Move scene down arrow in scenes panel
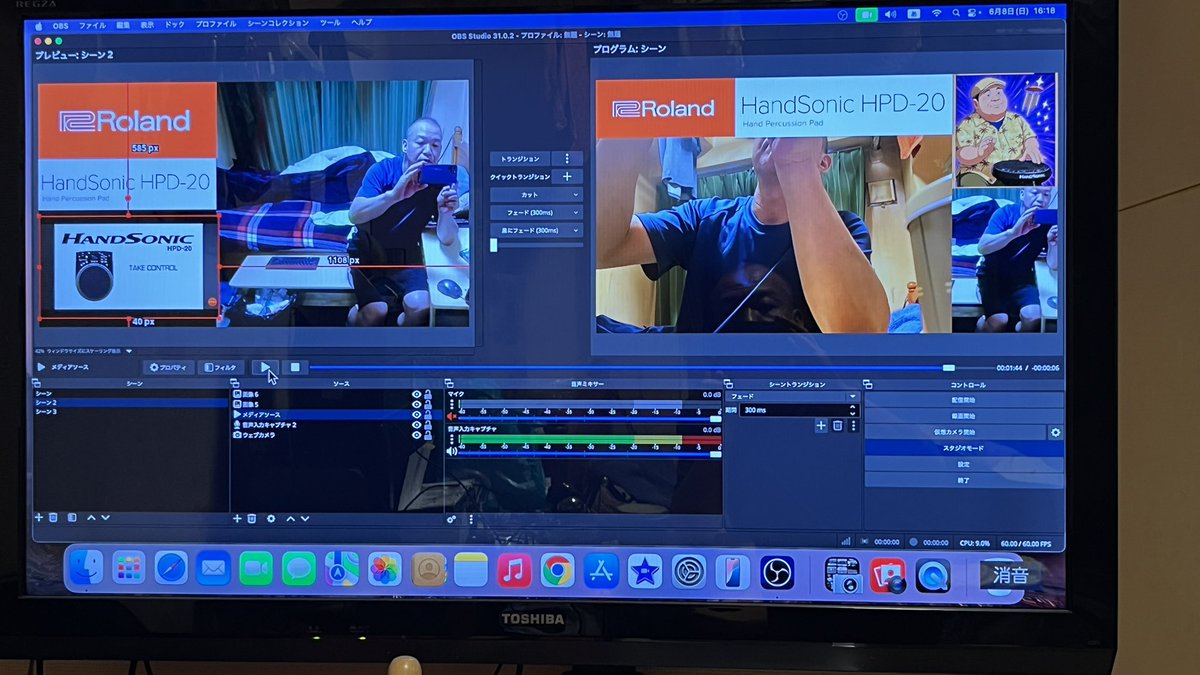The width and height of the screenshot is (1200, 675). [x=106, y=518]
